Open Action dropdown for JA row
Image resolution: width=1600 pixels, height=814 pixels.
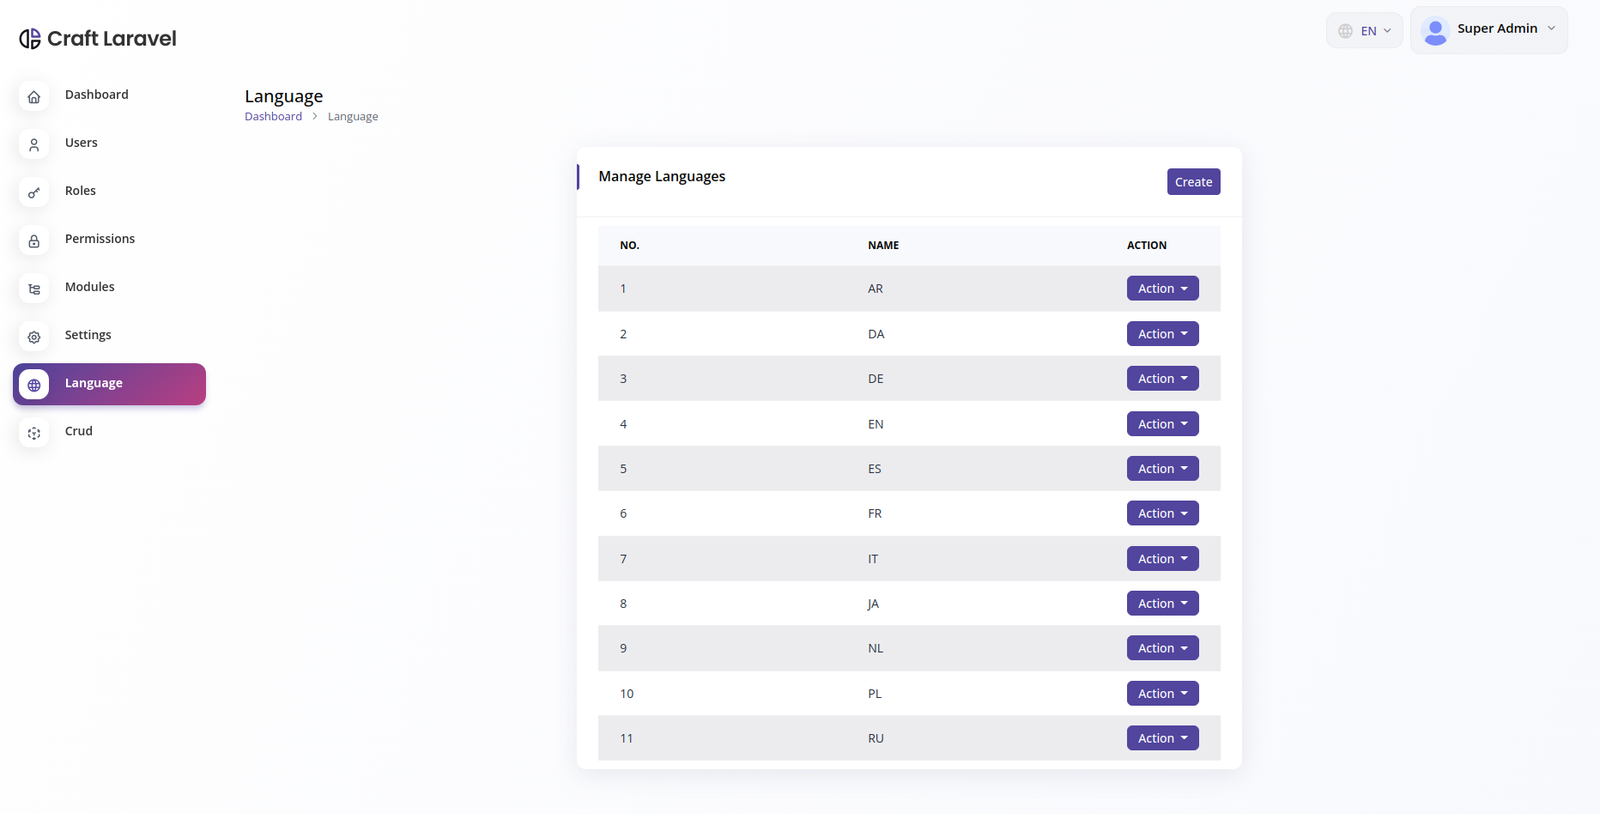(1162, 604)
